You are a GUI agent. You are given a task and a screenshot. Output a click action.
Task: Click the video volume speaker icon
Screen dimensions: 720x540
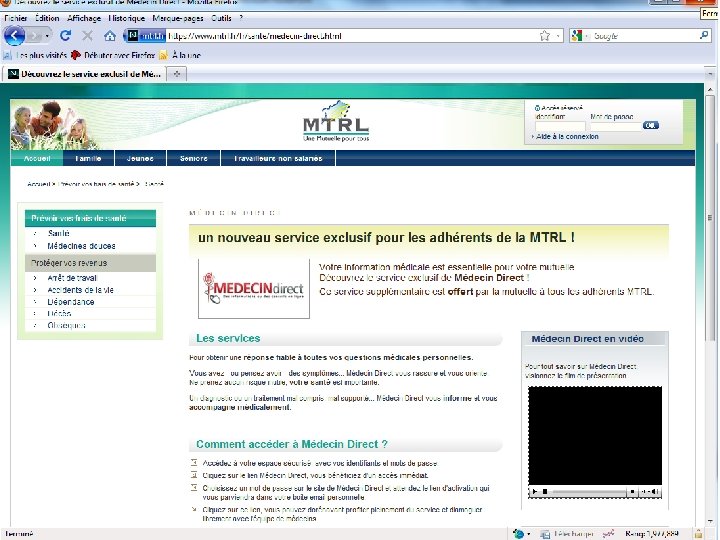click(x=656, y=492)
